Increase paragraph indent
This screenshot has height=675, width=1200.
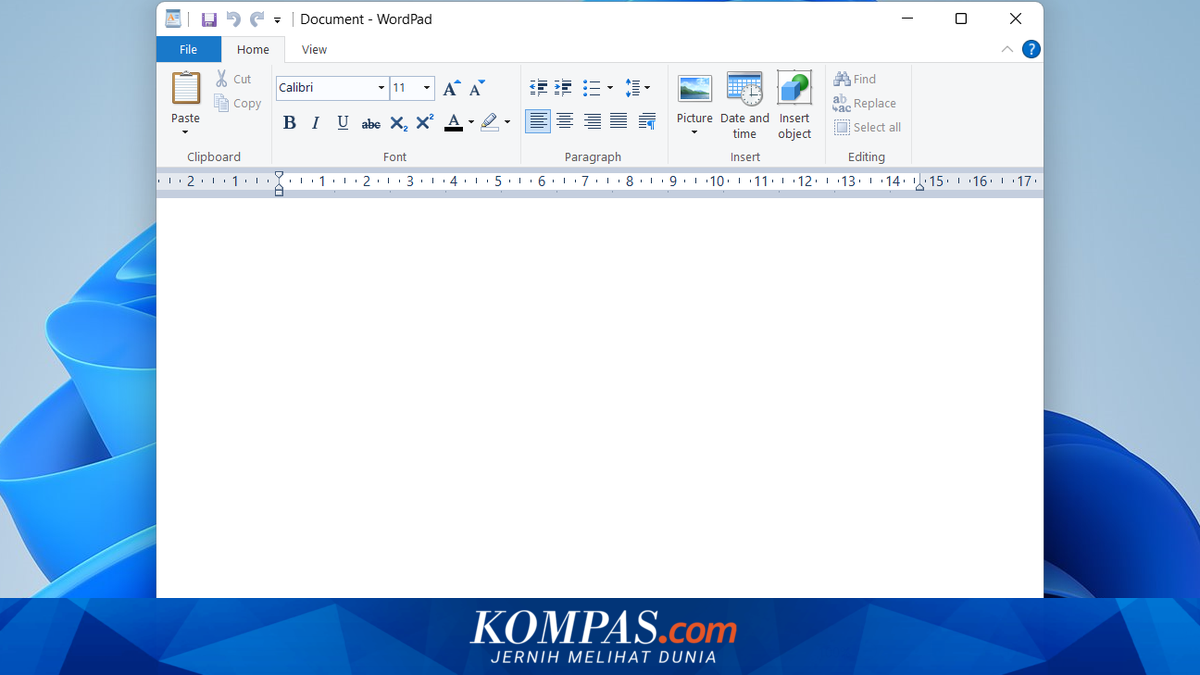[564, 88]
